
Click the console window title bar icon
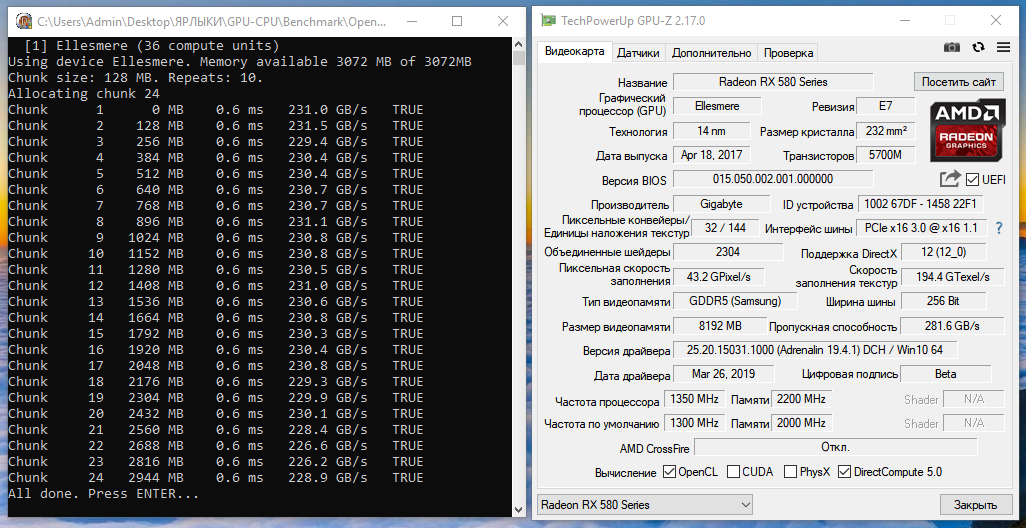pyautogui.click(x=24, y=22)
